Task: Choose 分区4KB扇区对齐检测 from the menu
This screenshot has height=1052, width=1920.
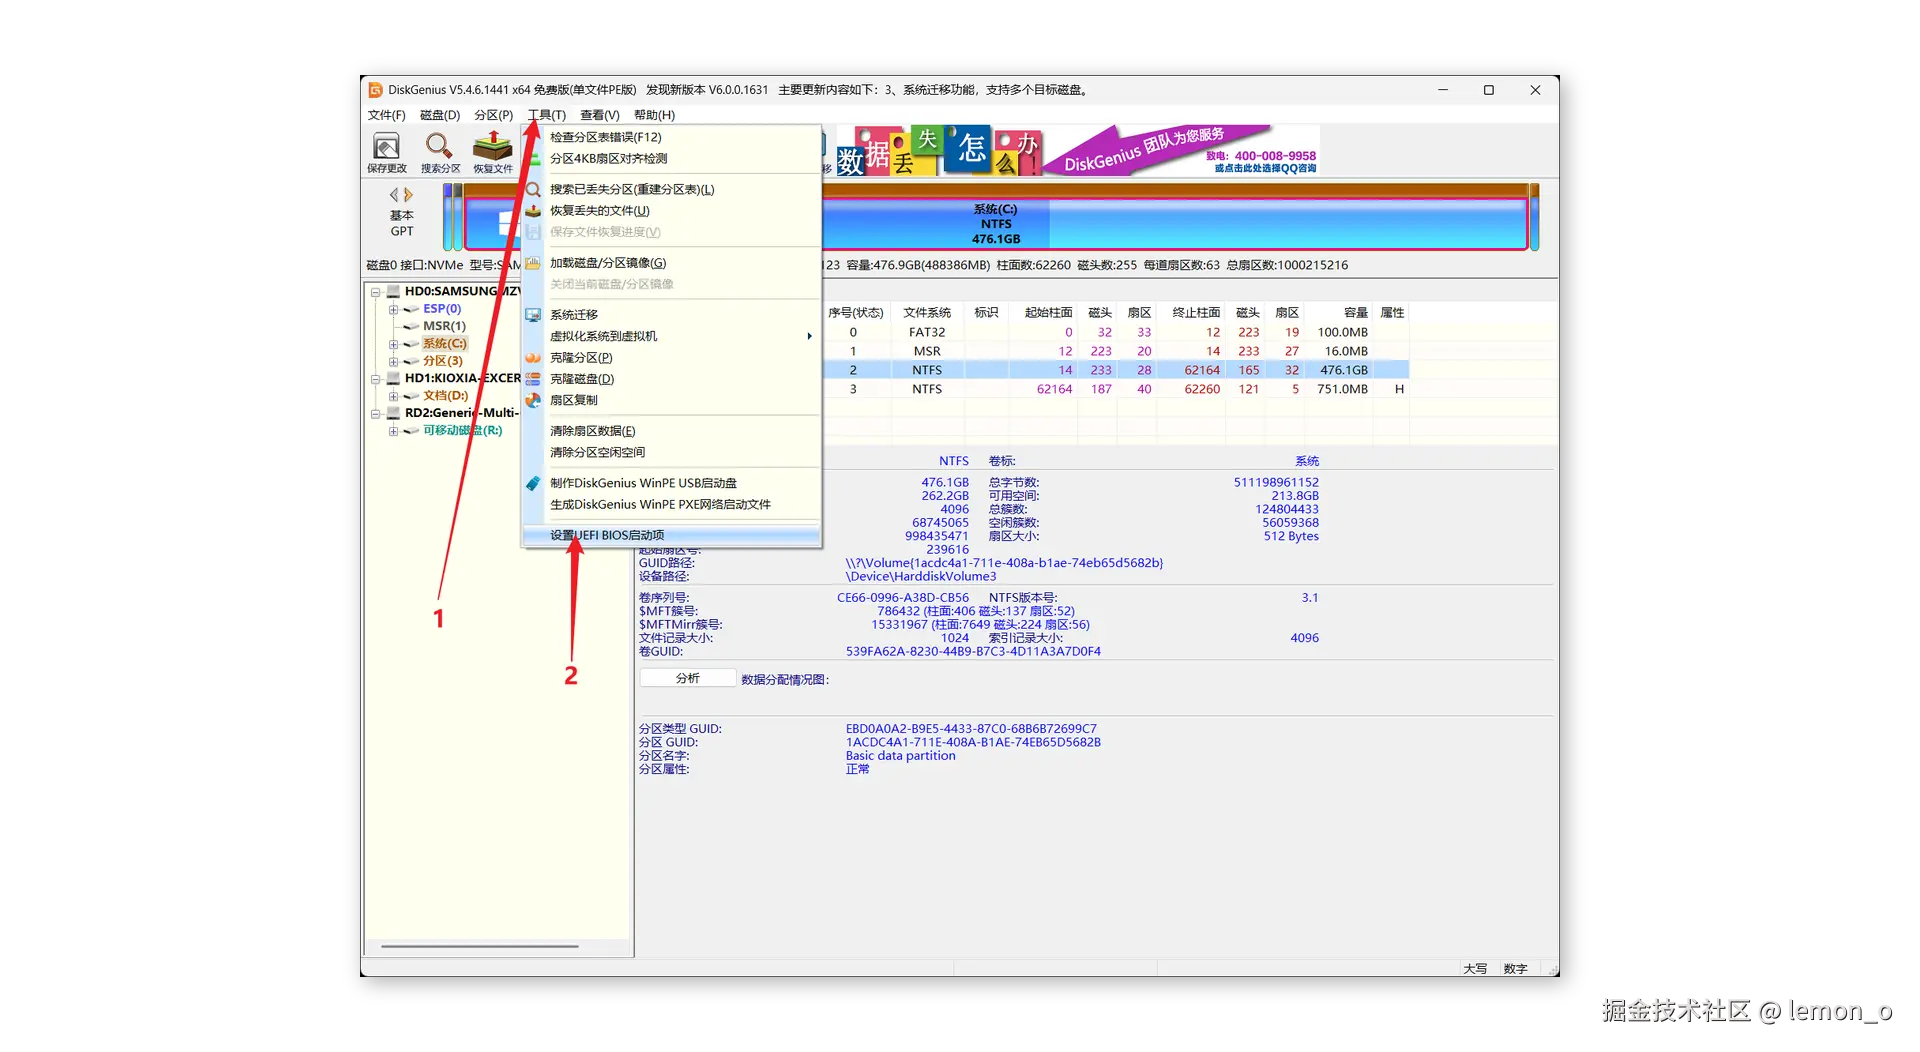Action: tap(671, 158)
